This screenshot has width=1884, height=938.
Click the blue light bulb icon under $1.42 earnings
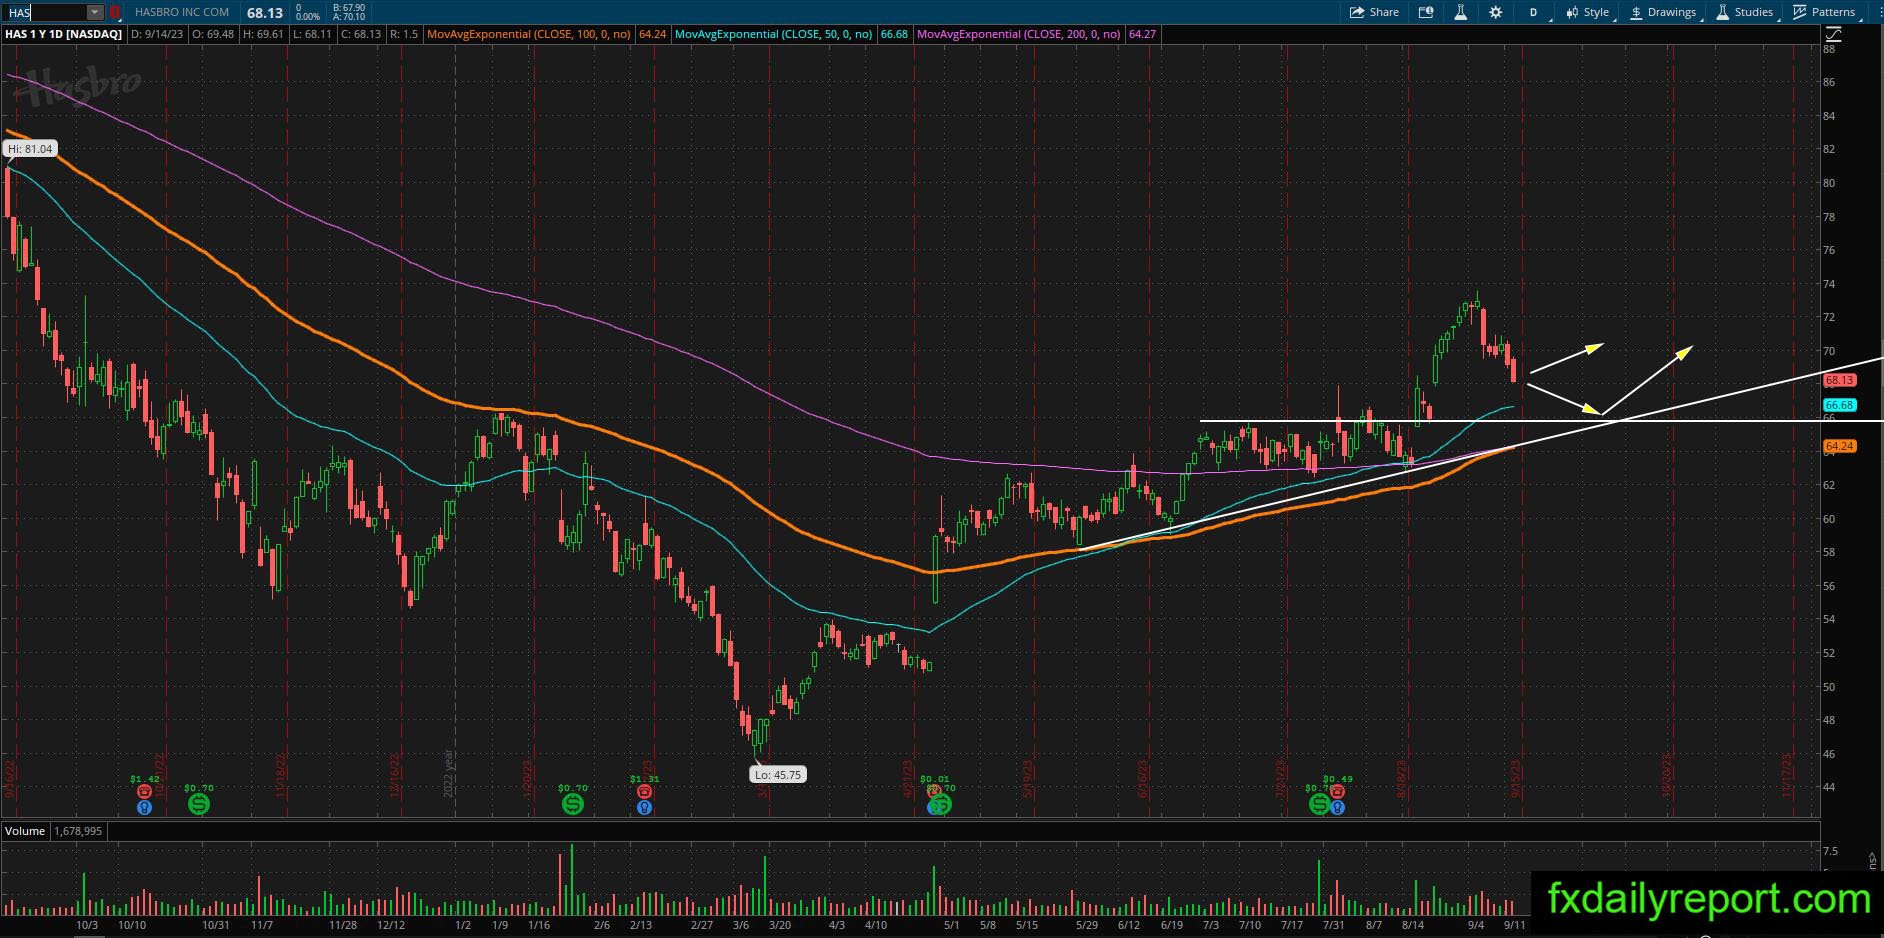tap(144, 806)
